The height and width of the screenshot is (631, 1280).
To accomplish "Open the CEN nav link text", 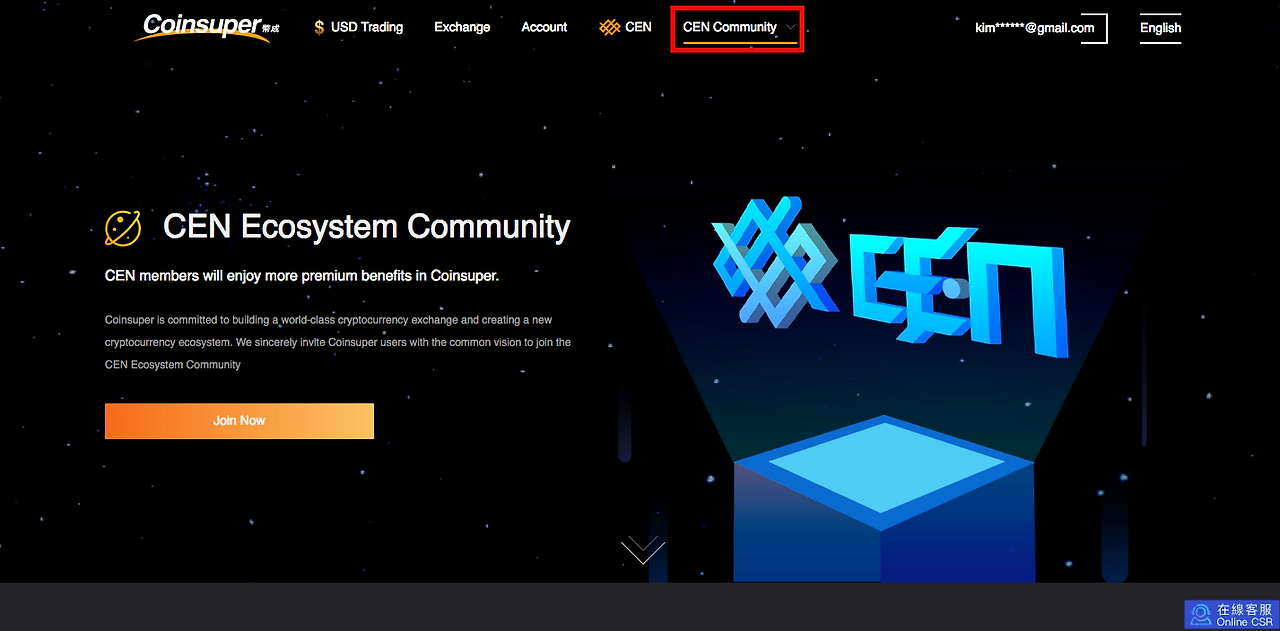I will [638, 27].
